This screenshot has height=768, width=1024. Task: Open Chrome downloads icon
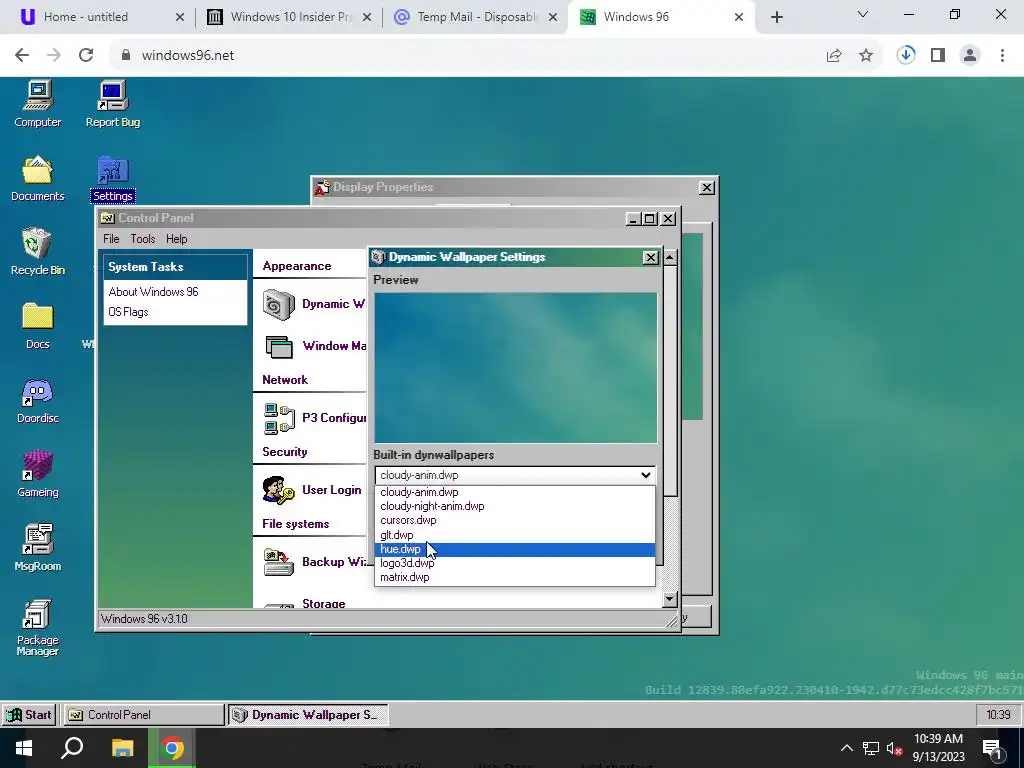[906, 55]
